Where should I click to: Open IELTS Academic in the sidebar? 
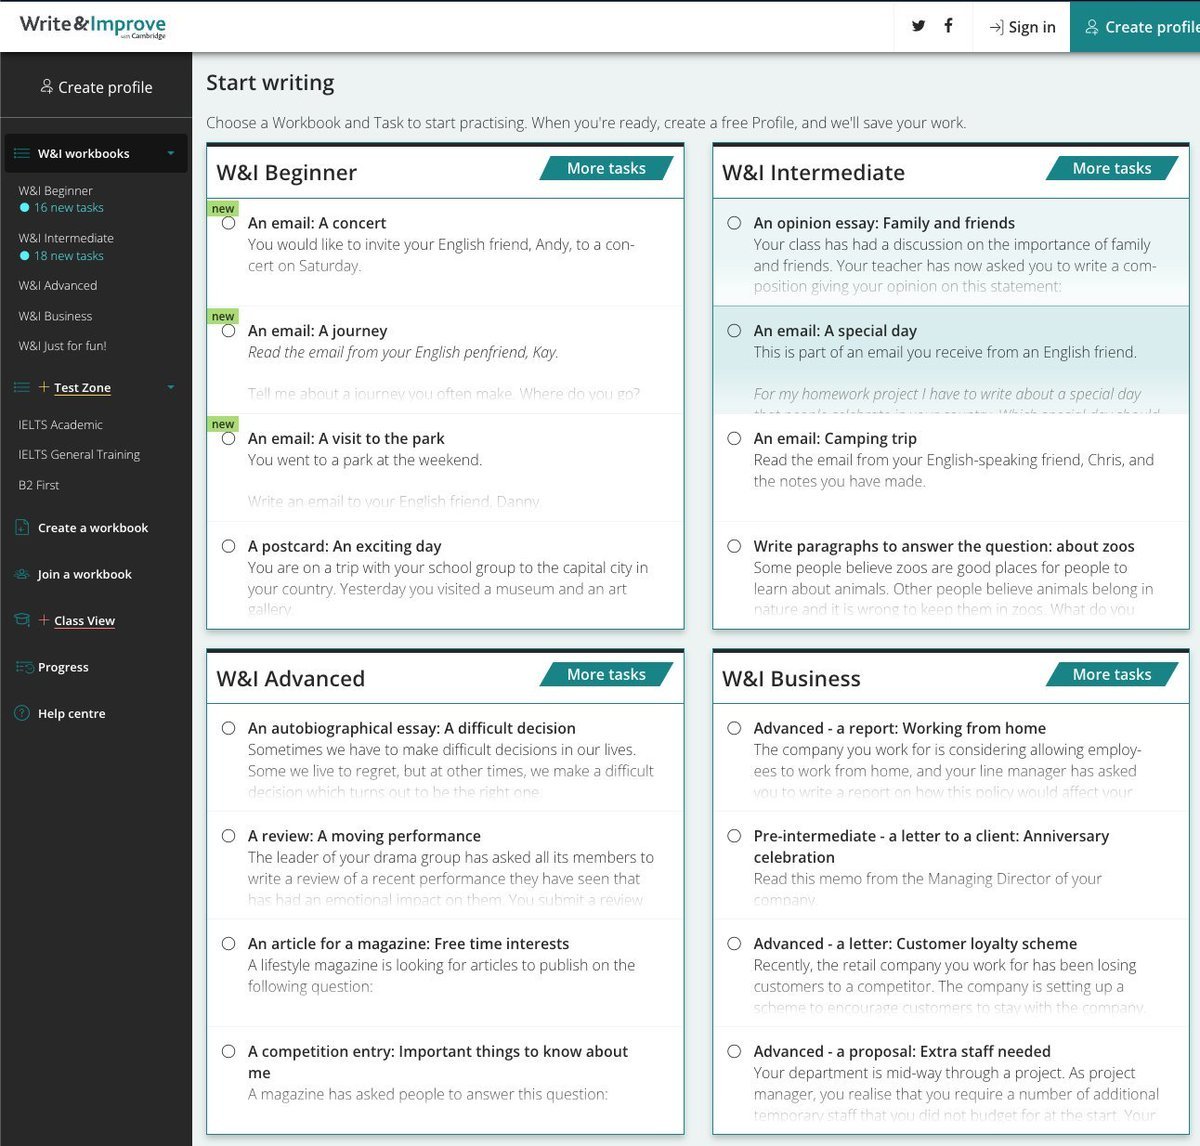click(x=60, y=425)
